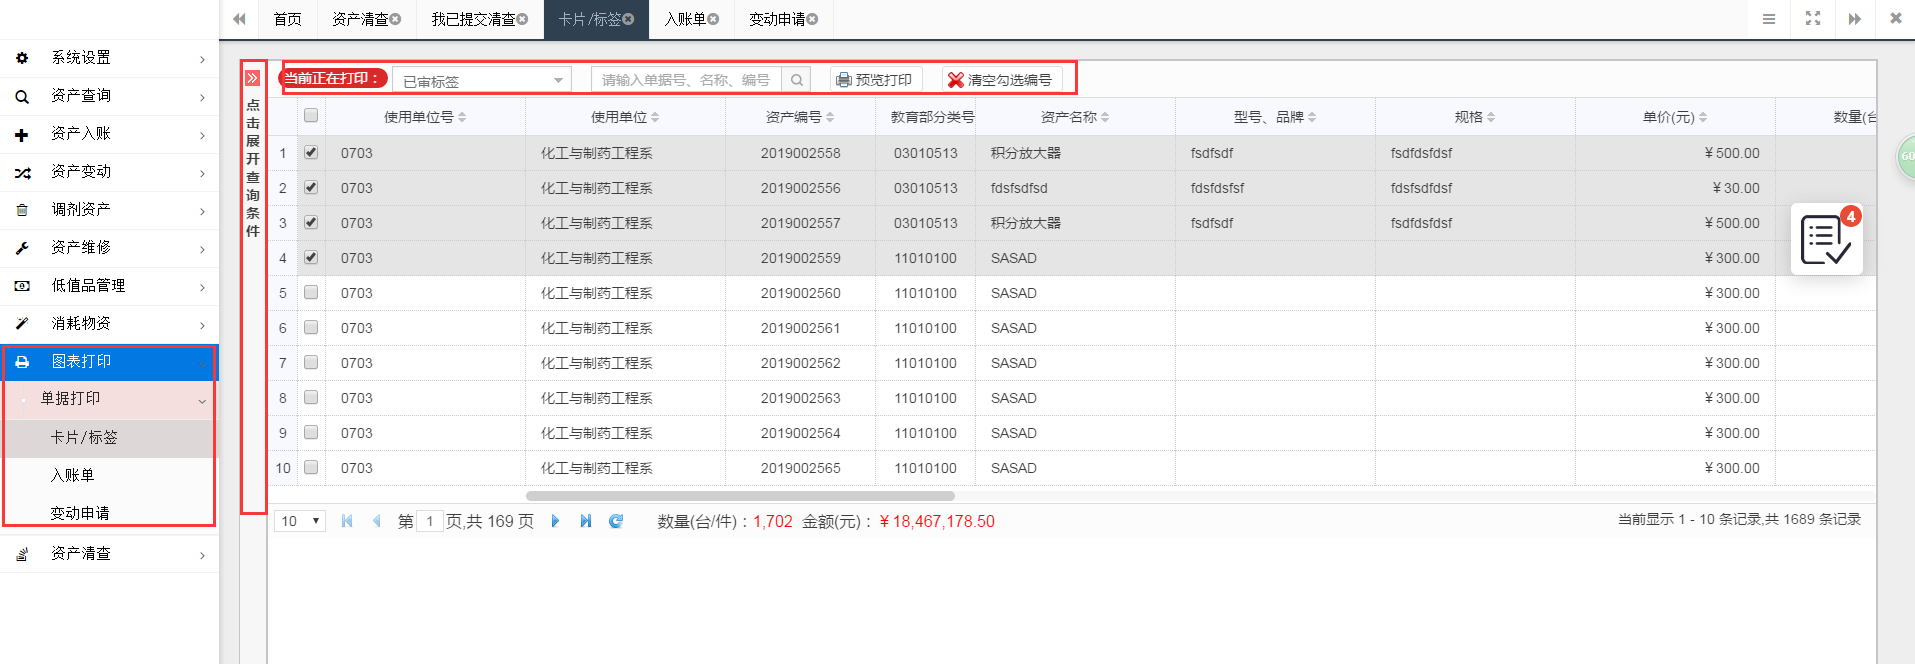Viewport: 1915px width, 664px height.
Task: Check row 5 asset 2019002560
Action: click(311, 293)
